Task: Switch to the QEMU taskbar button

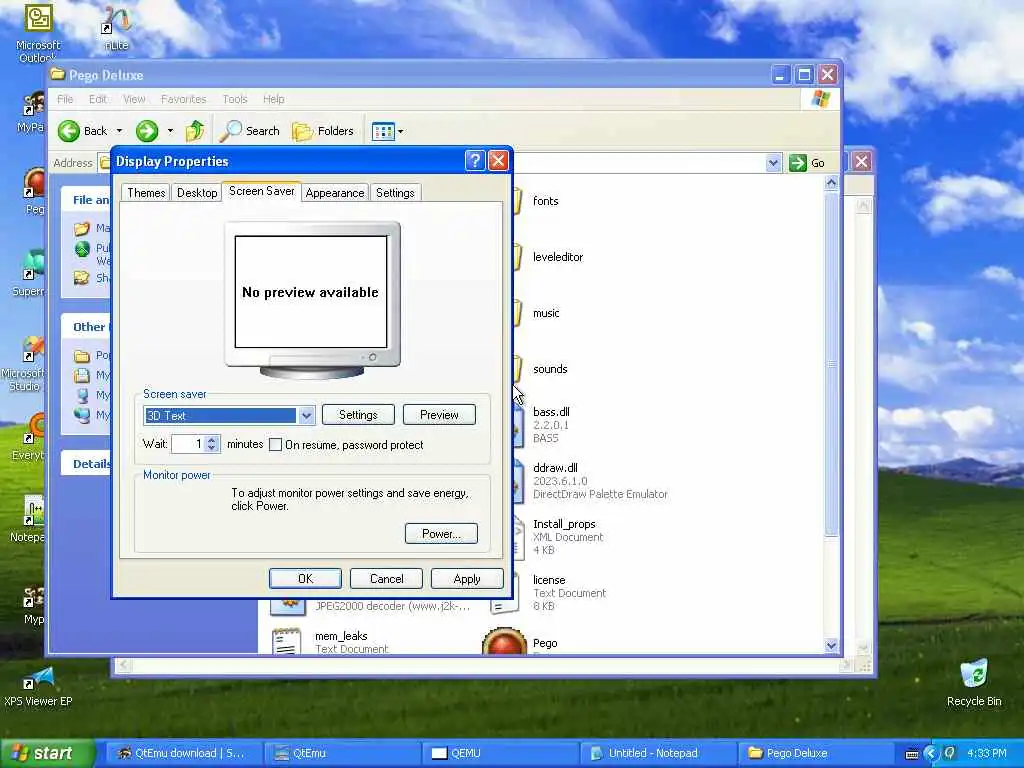Action: click(x=500, y=754)
